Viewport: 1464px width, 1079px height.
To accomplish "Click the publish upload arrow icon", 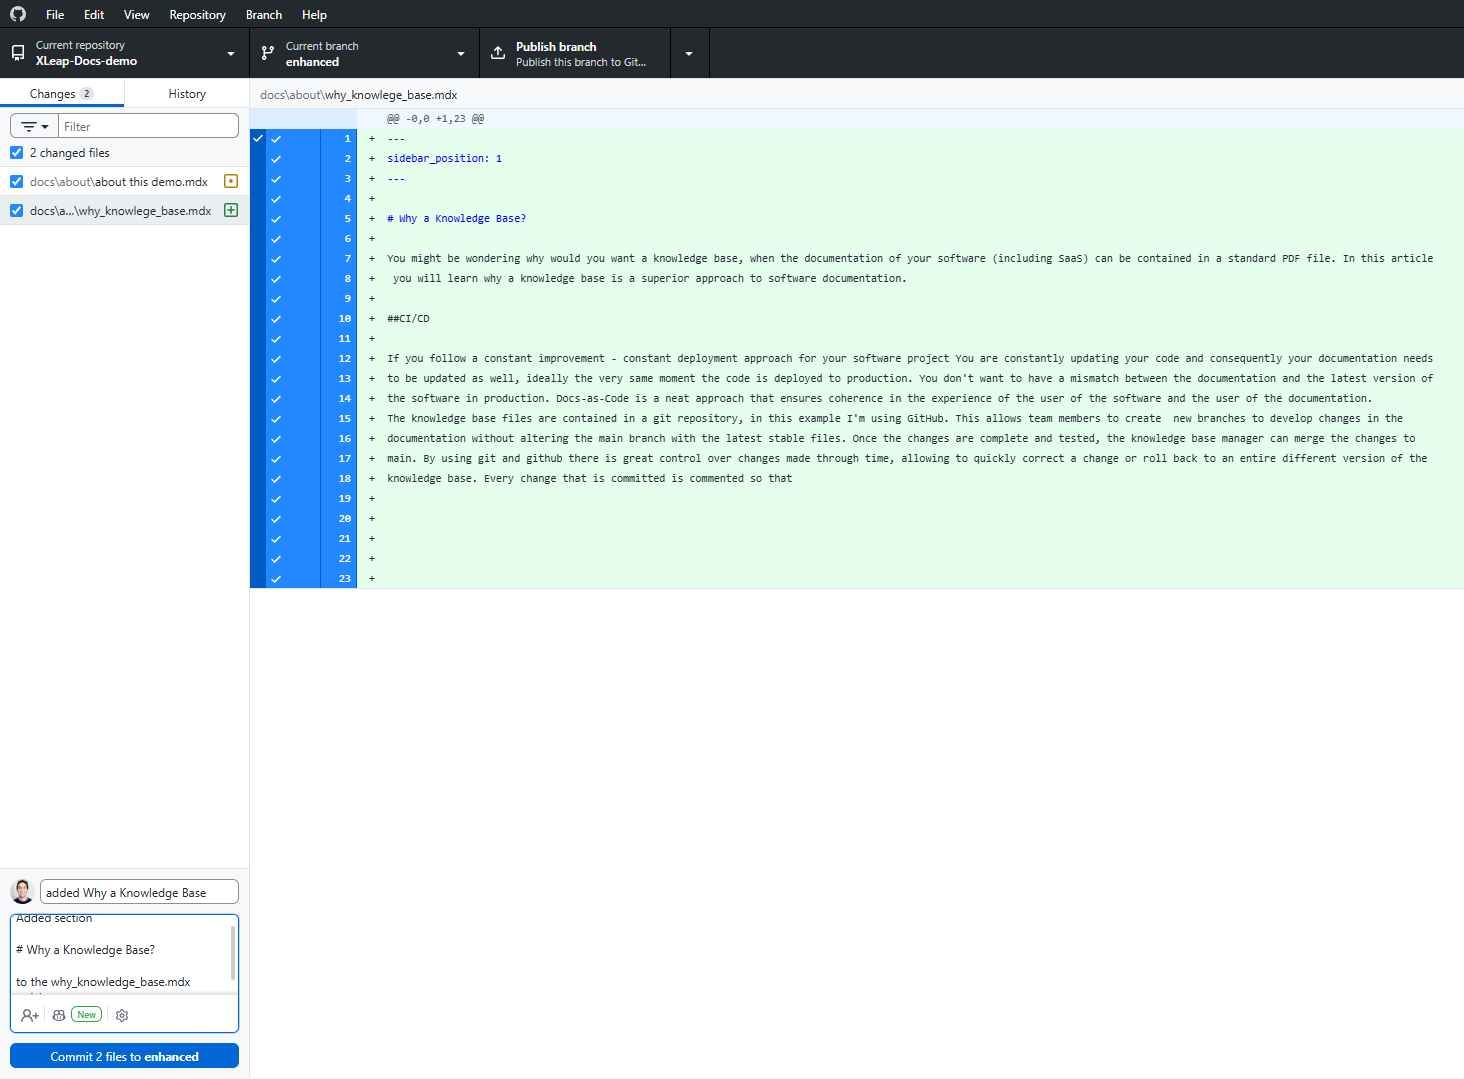I will point(498,53).
